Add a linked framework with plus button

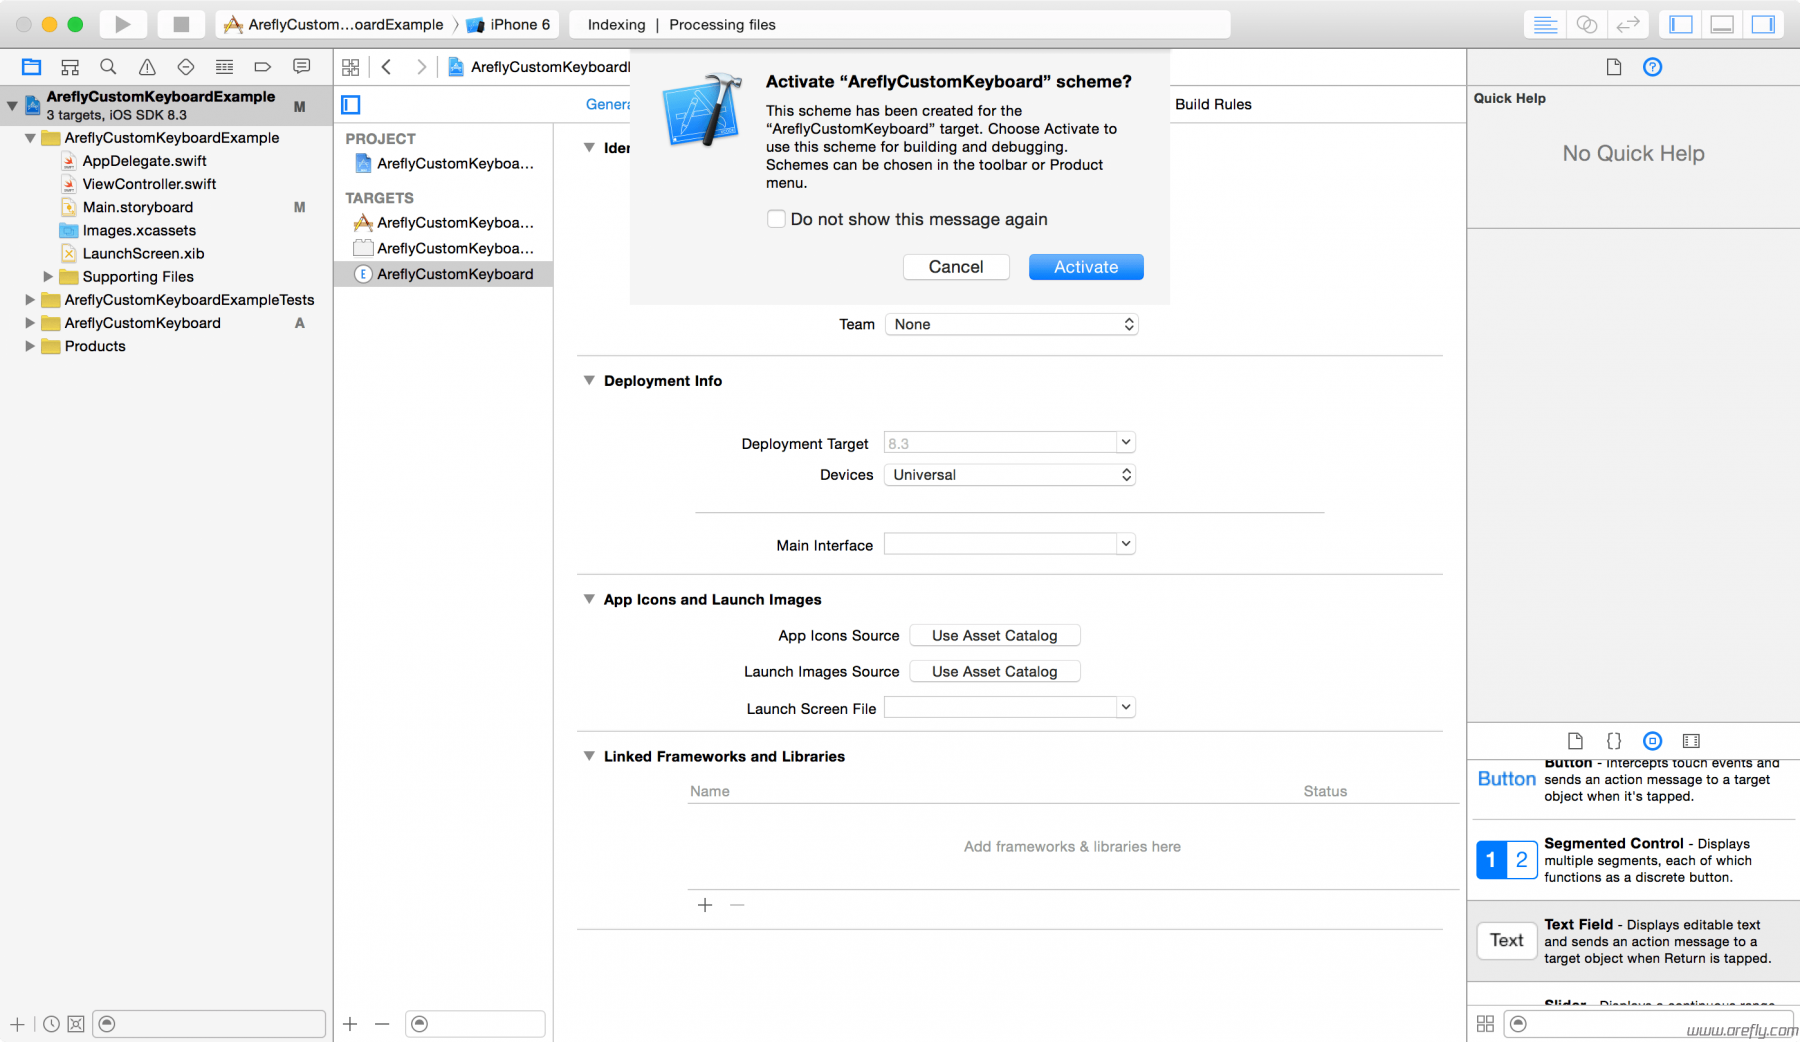705,905
